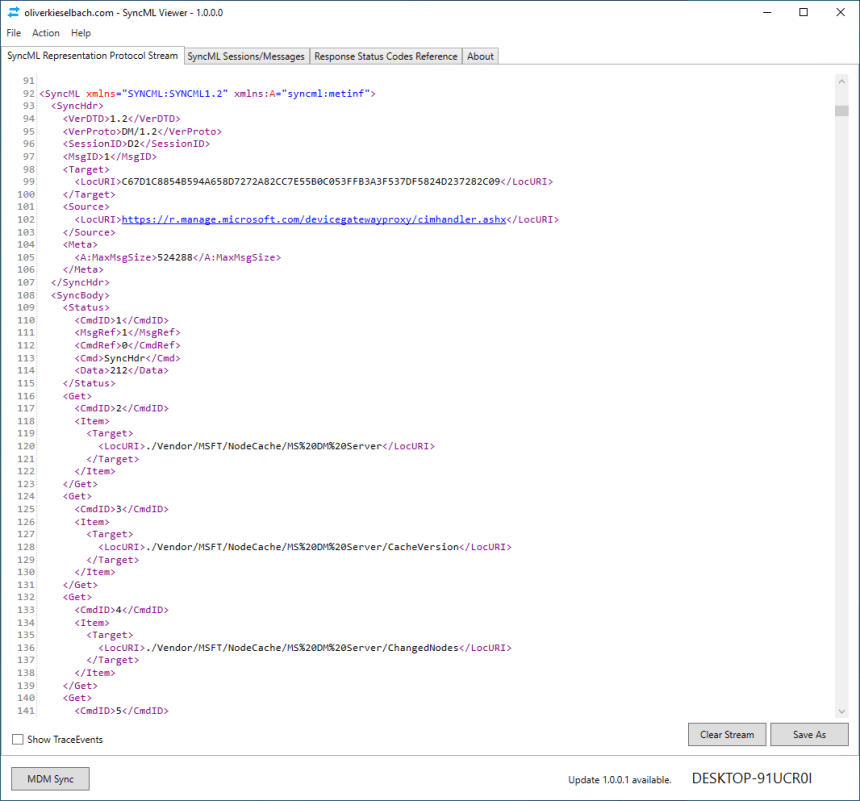
Task: Open the File menu
Action: point(13,33)
